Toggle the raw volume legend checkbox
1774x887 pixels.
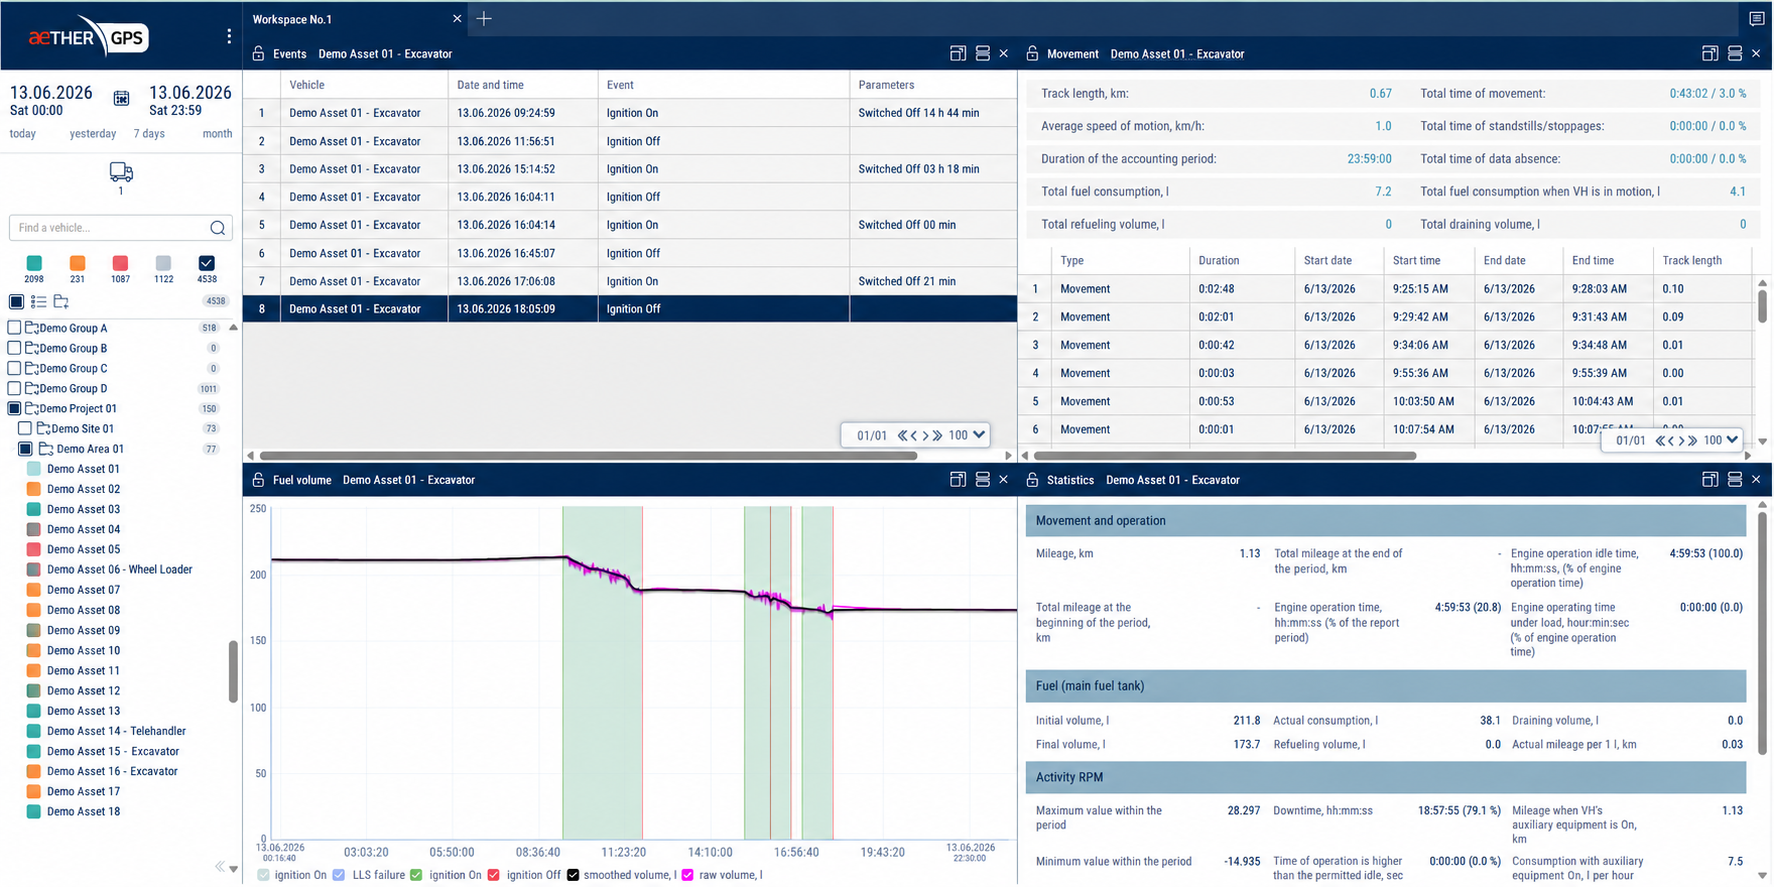coord(688,875)
